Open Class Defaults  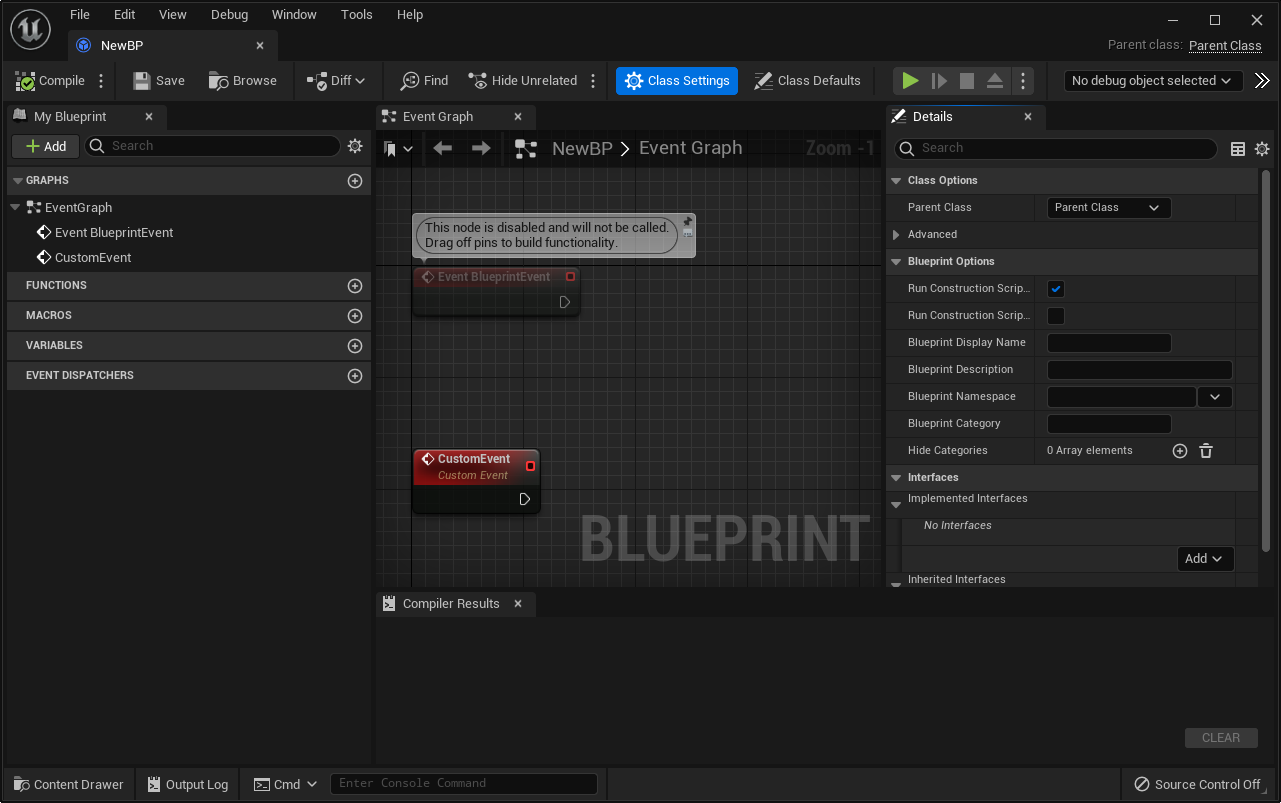807,81
